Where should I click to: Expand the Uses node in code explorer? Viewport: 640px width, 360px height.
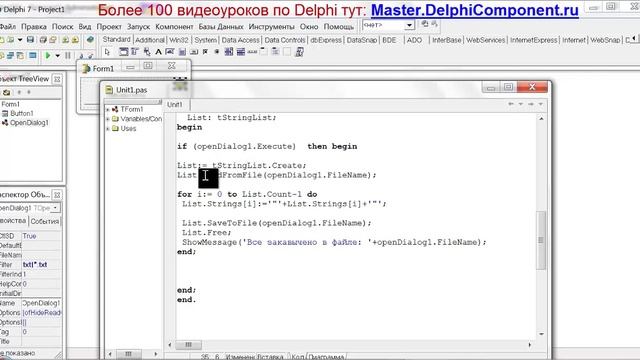[108, 129]
